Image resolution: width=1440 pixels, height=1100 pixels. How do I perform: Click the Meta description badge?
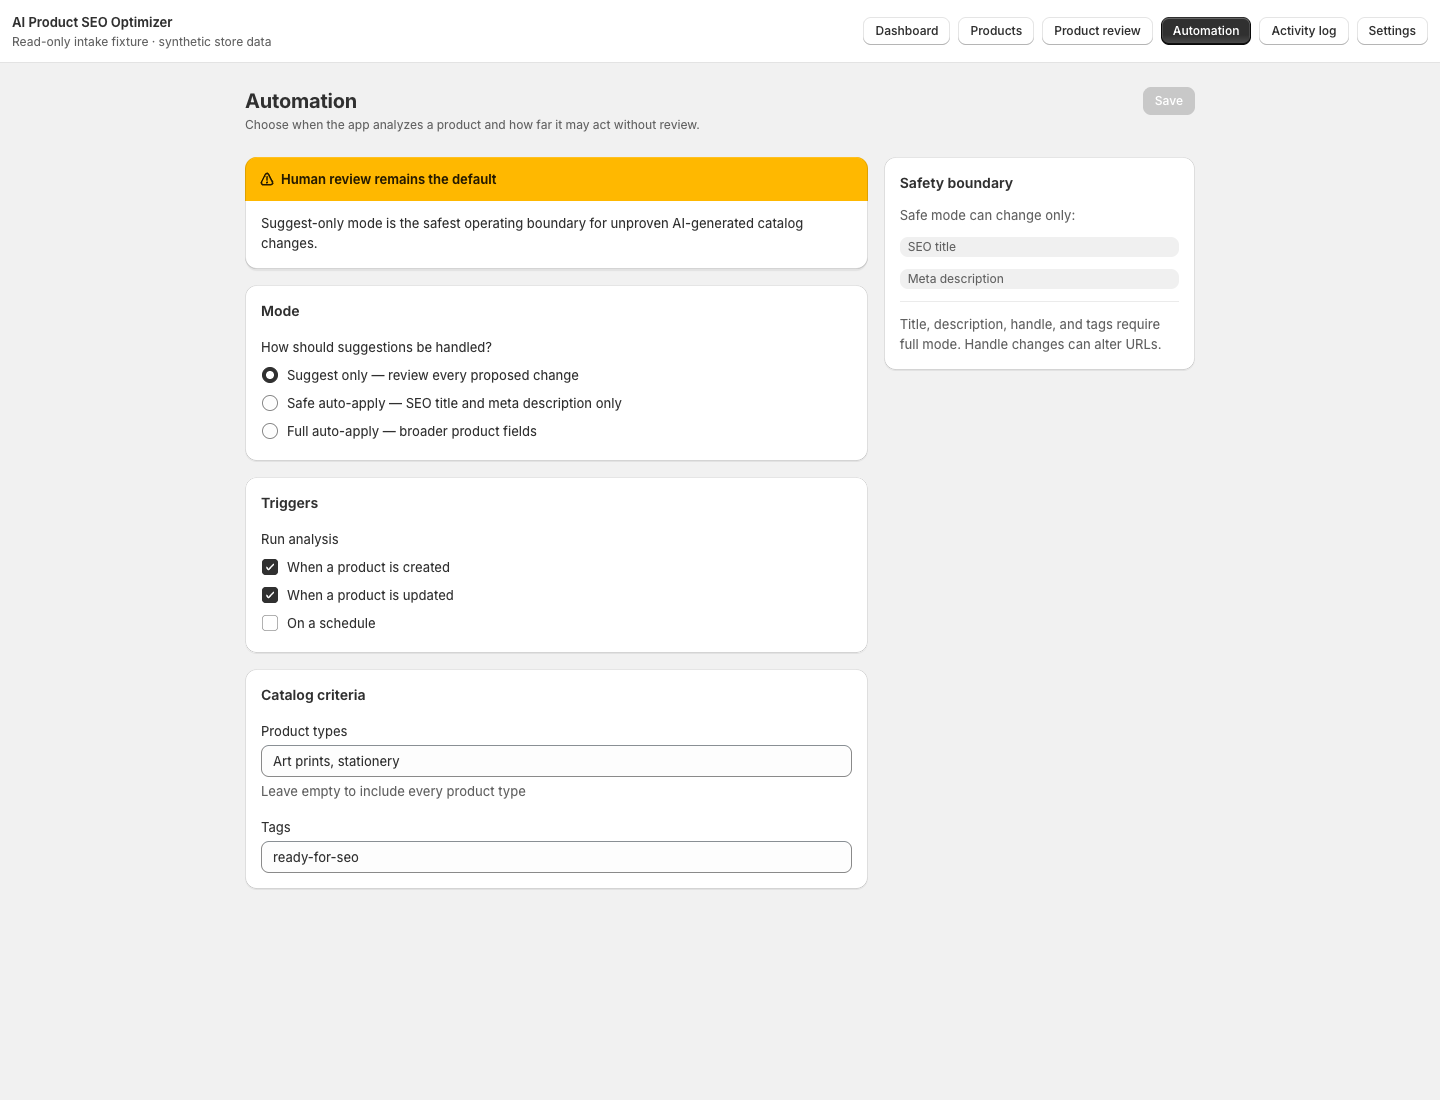pos(1039,279)
